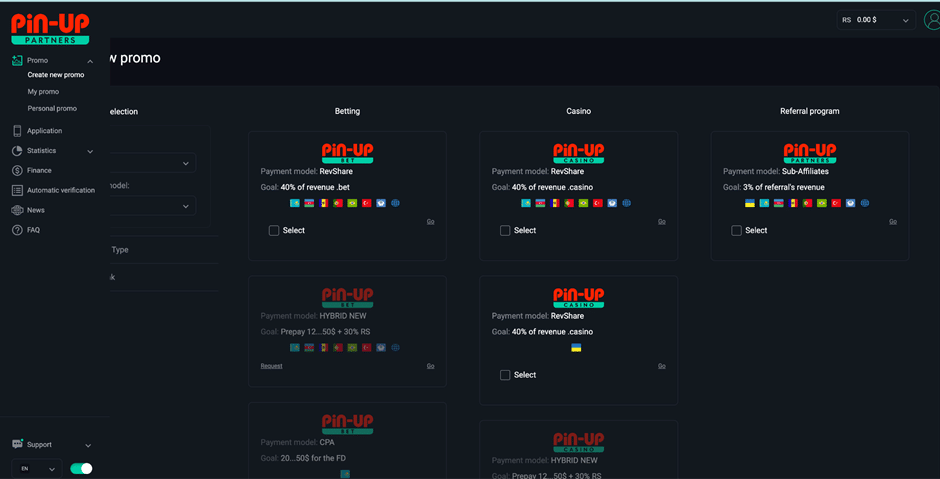Click Azerbaijan flag on Betting RevShare card
The width and height of the screenshot is (940, 479).
point(309,203)
